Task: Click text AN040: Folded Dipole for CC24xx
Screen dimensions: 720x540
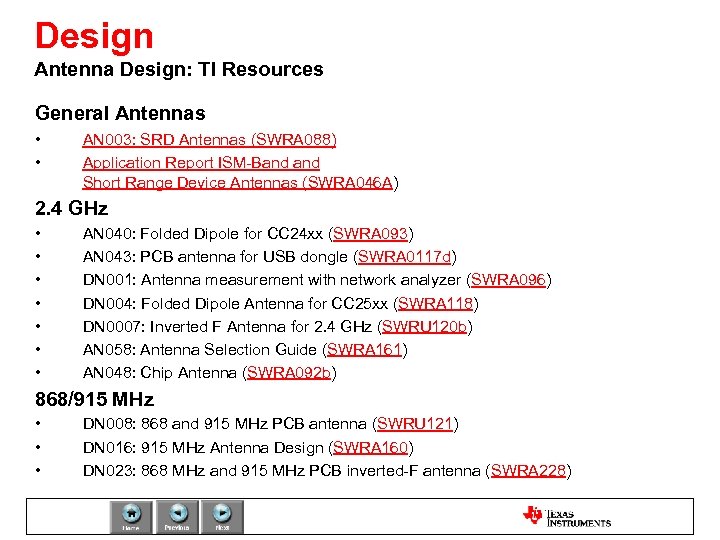Action: [202, 234]
